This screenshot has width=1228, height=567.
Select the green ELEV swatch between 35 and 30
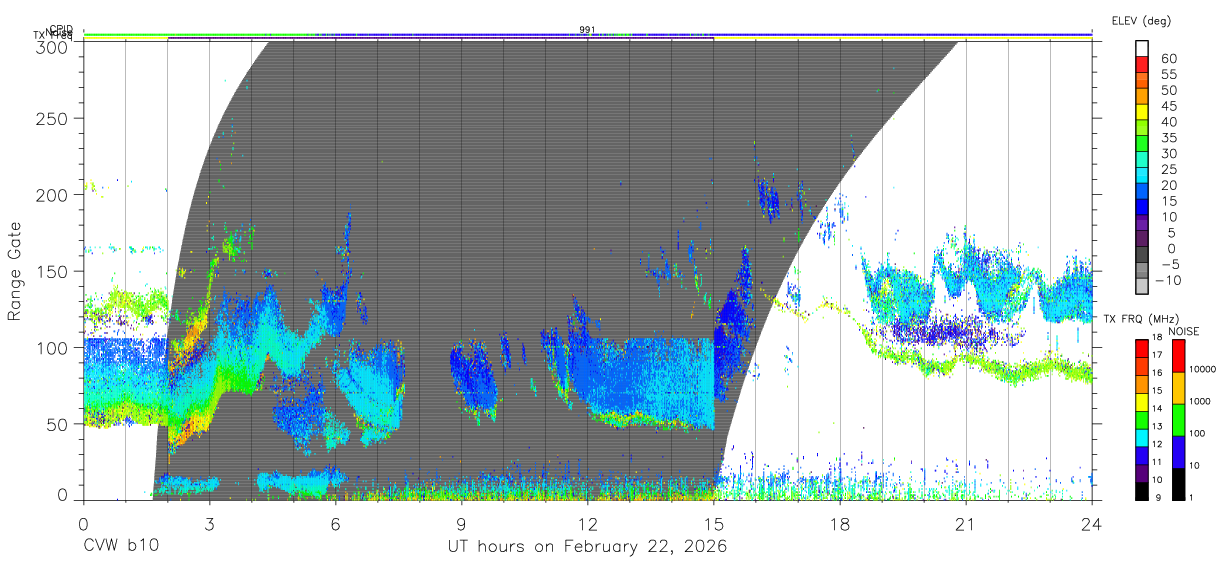tap(1142, 144)
